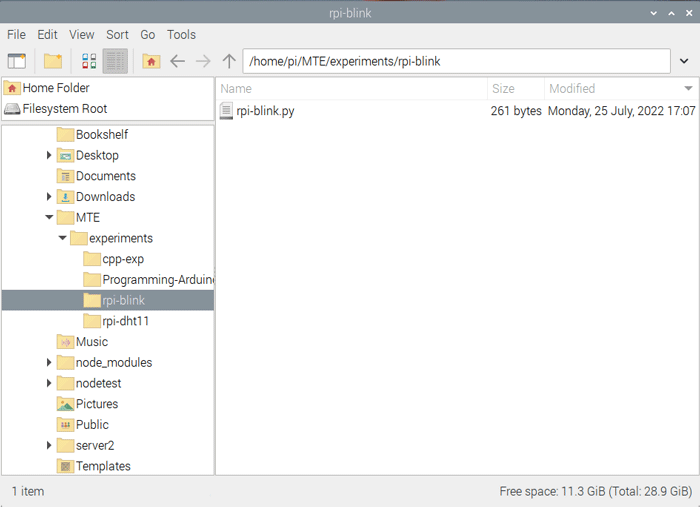Collapse the MTE tree node
700x507 pixels.
coord(49,217)
